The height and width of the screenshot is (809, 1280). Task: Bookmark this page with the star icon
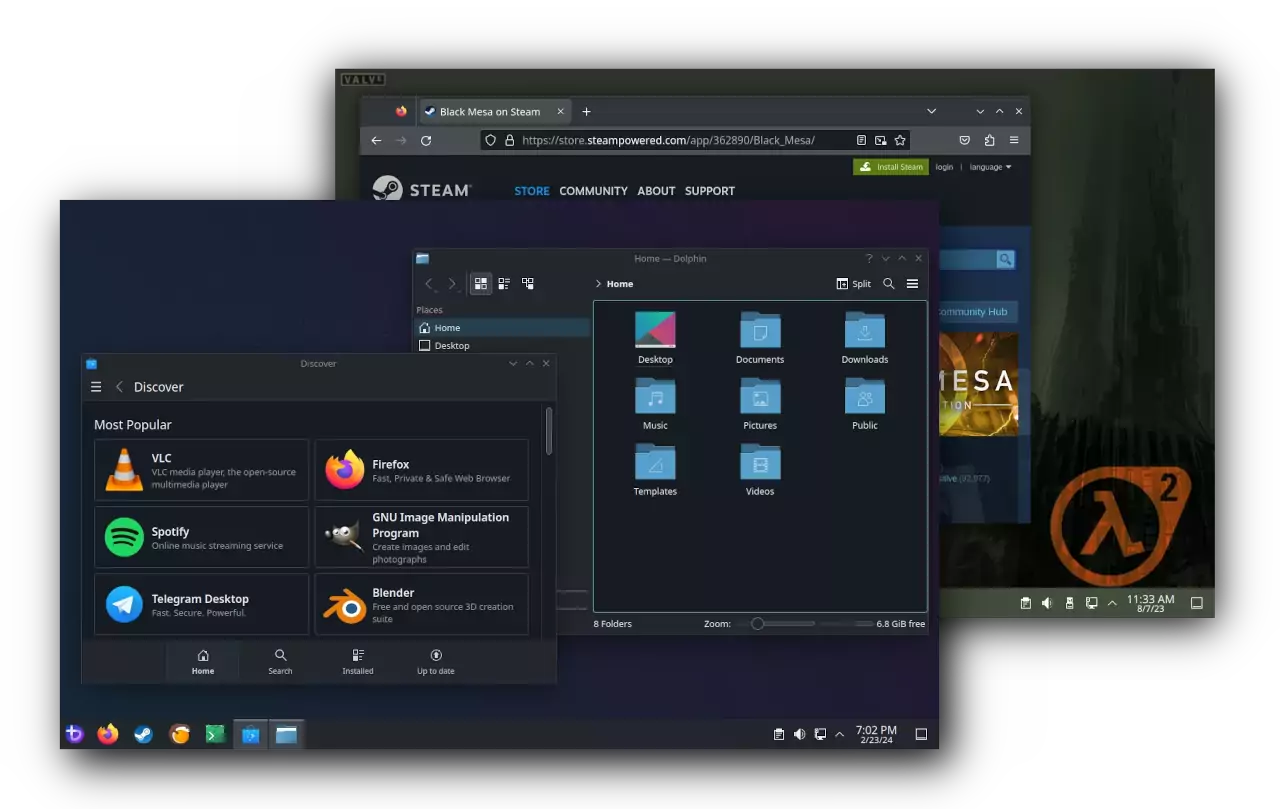[900, 141]
